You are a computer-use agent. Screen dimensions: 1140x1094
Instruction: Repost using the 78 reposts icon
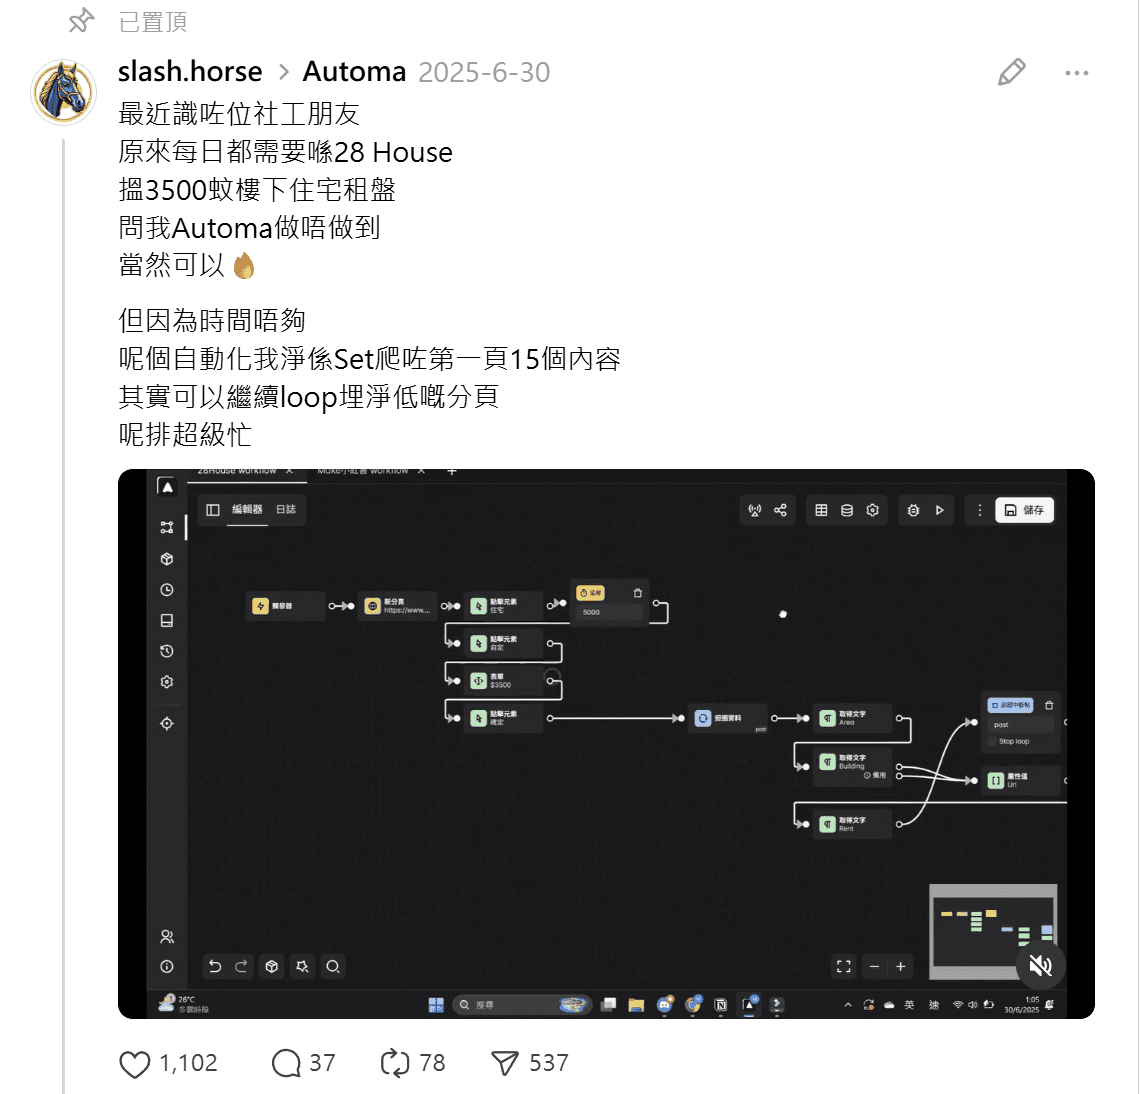pos(395,1063)
